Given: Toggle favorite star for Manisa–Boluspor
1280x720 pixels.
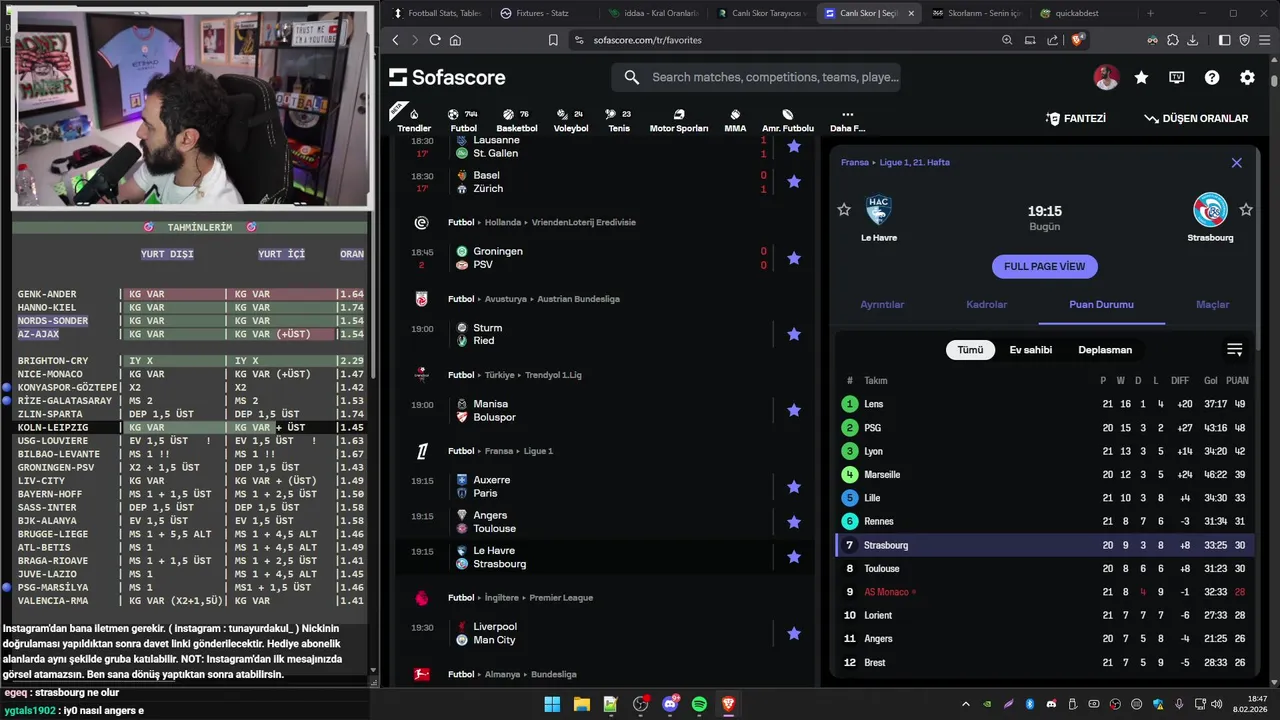Looking at the screenshot, I should click(794, 410).
